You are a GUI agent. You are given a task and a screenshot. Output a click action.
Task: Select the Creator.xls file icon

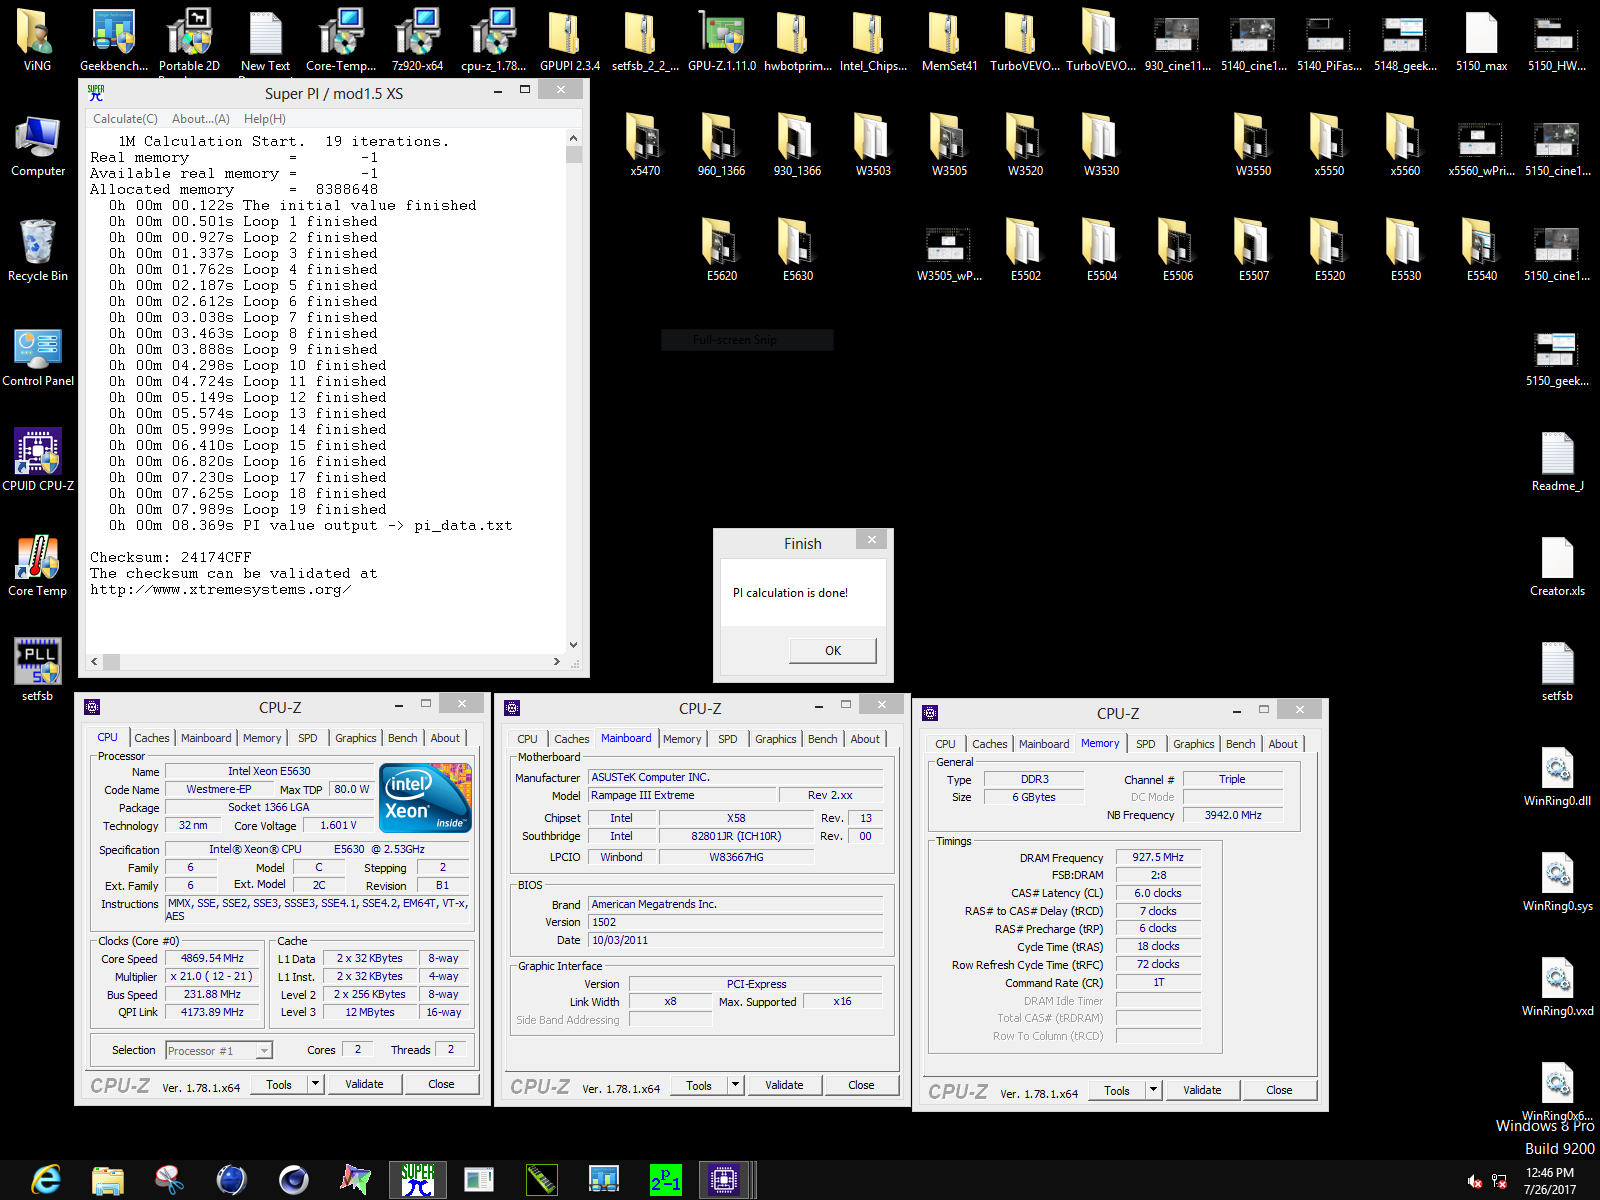(1557, 566)
